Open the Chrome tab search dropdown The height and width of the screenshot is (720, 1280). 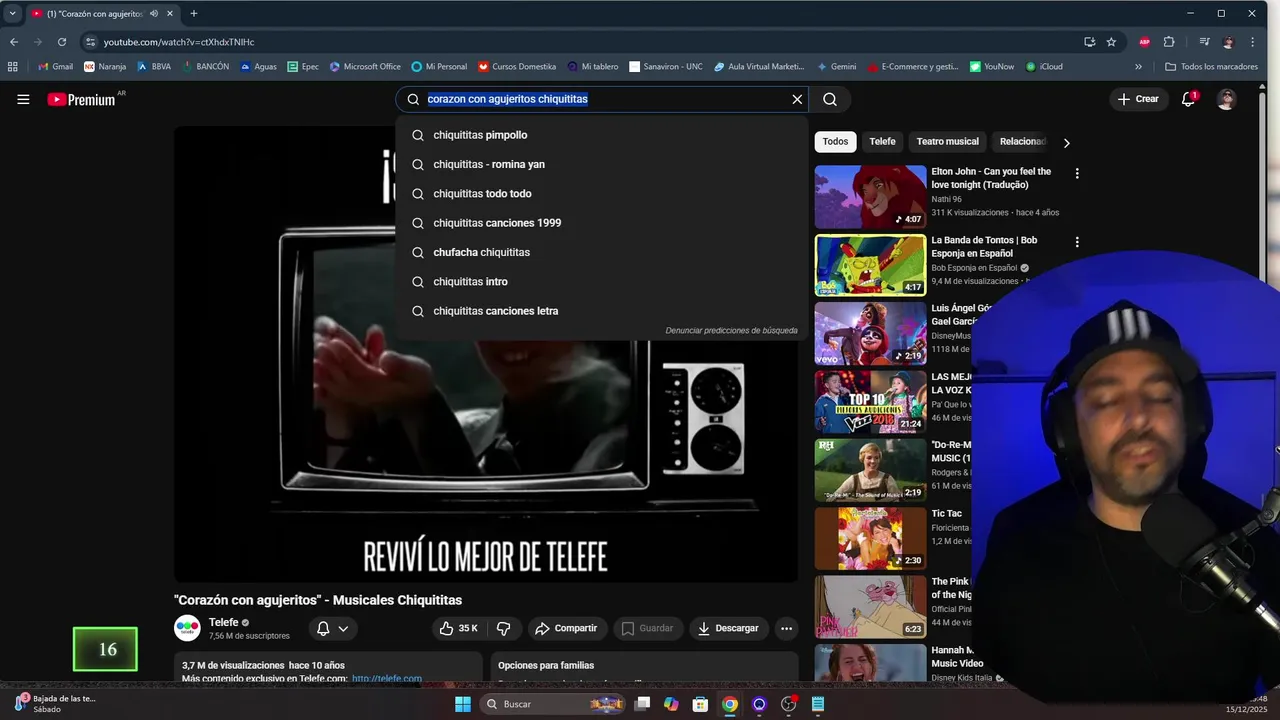12,14
